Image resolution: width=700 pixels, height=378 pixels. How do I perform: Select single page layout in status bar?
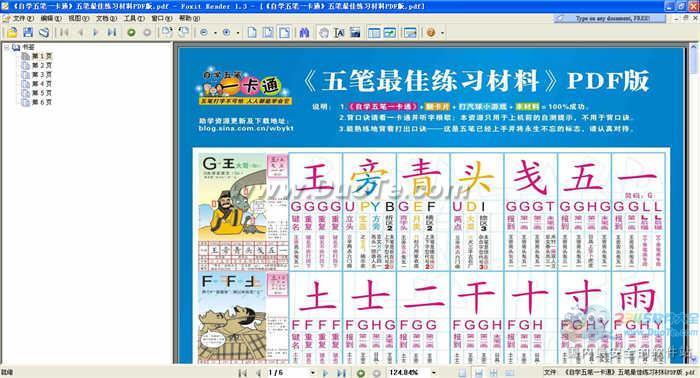tap(462, 373)
